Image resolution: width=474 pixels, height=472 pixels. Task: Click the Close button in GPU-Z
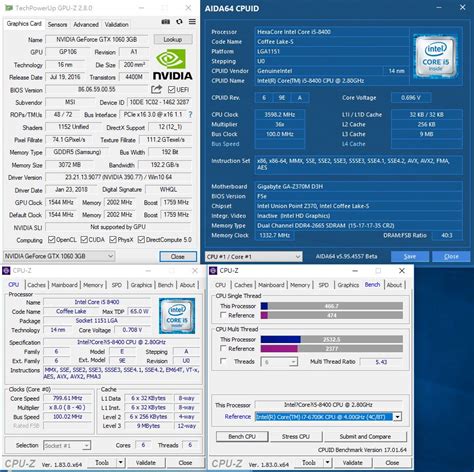[x=178, y=256]
